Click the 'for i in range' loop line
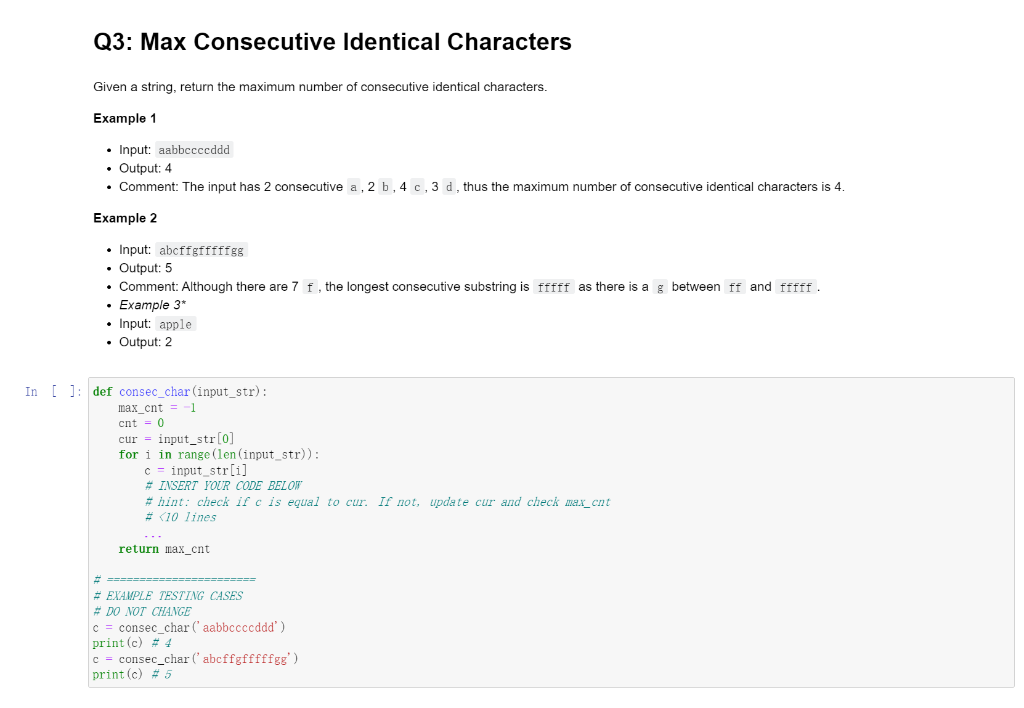 219,455
